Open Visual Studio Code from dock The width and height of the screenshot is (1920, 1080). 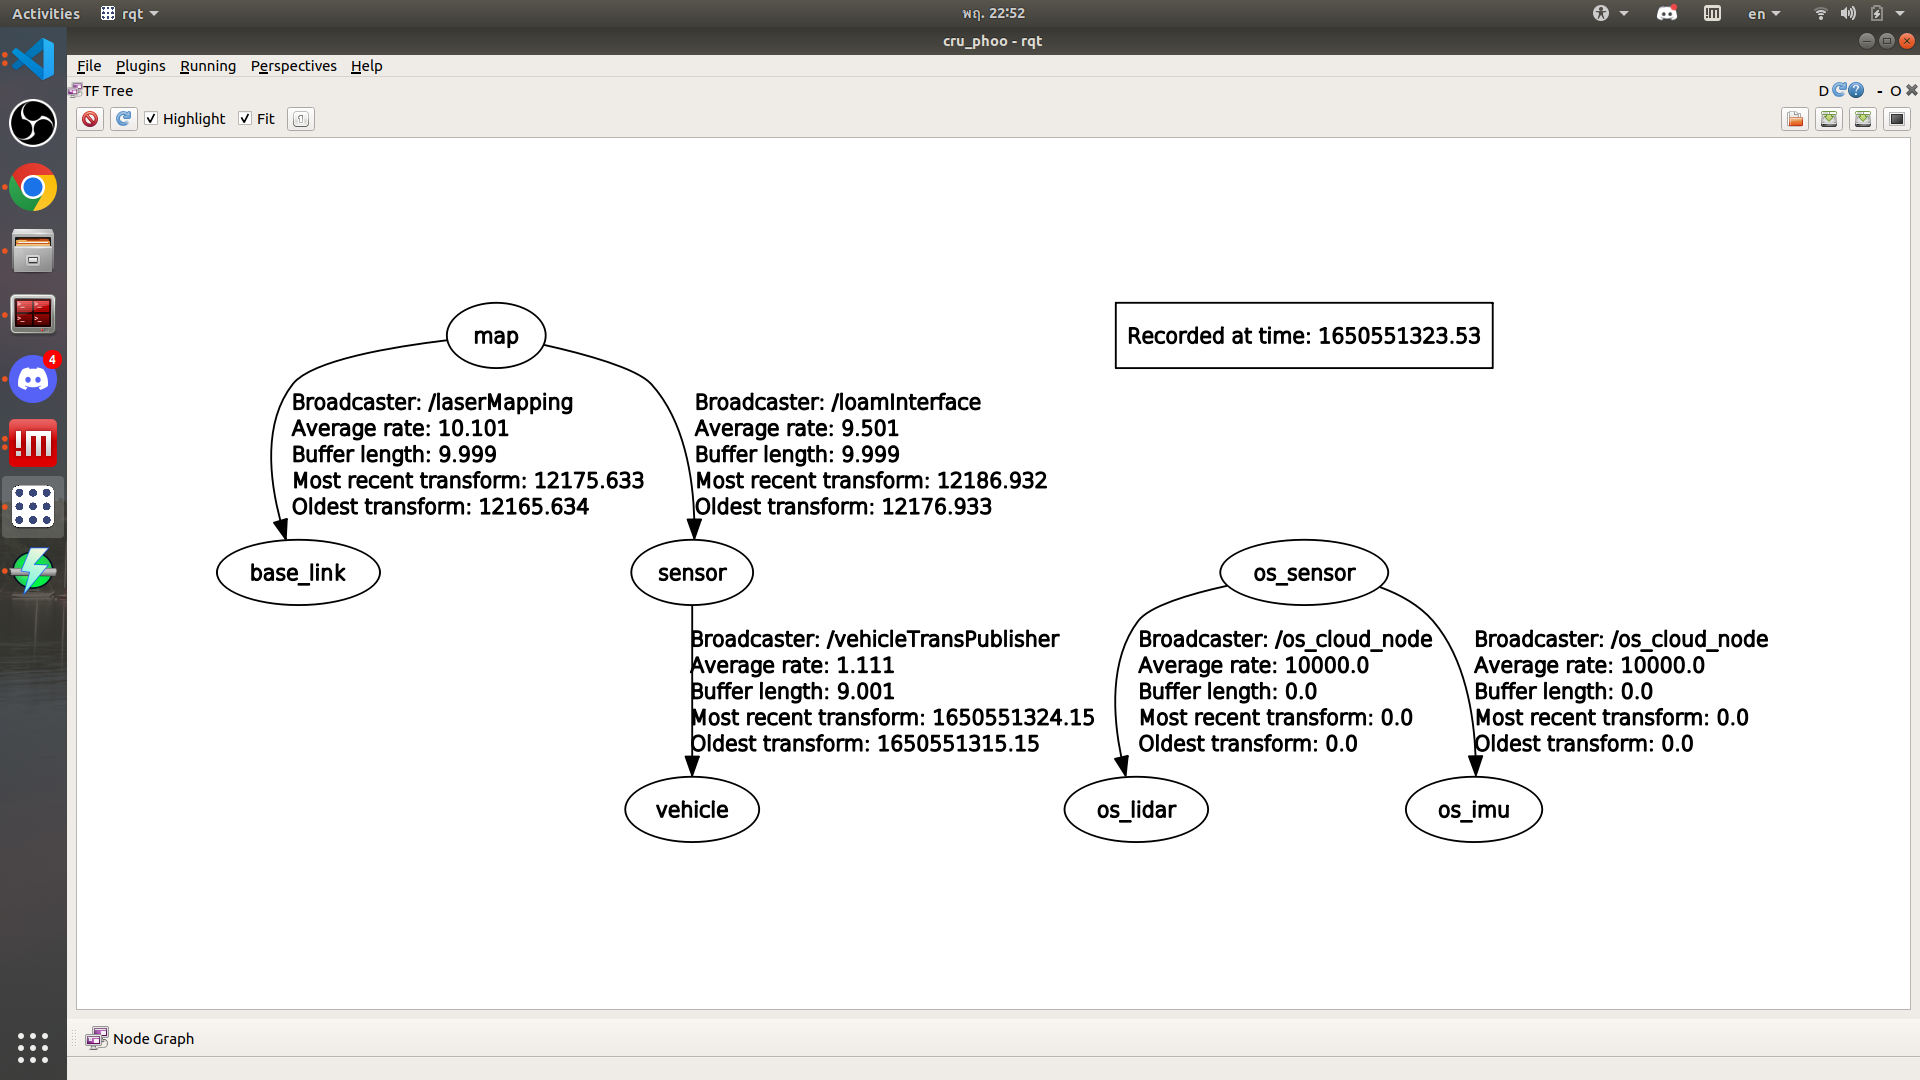pos(33,59)
